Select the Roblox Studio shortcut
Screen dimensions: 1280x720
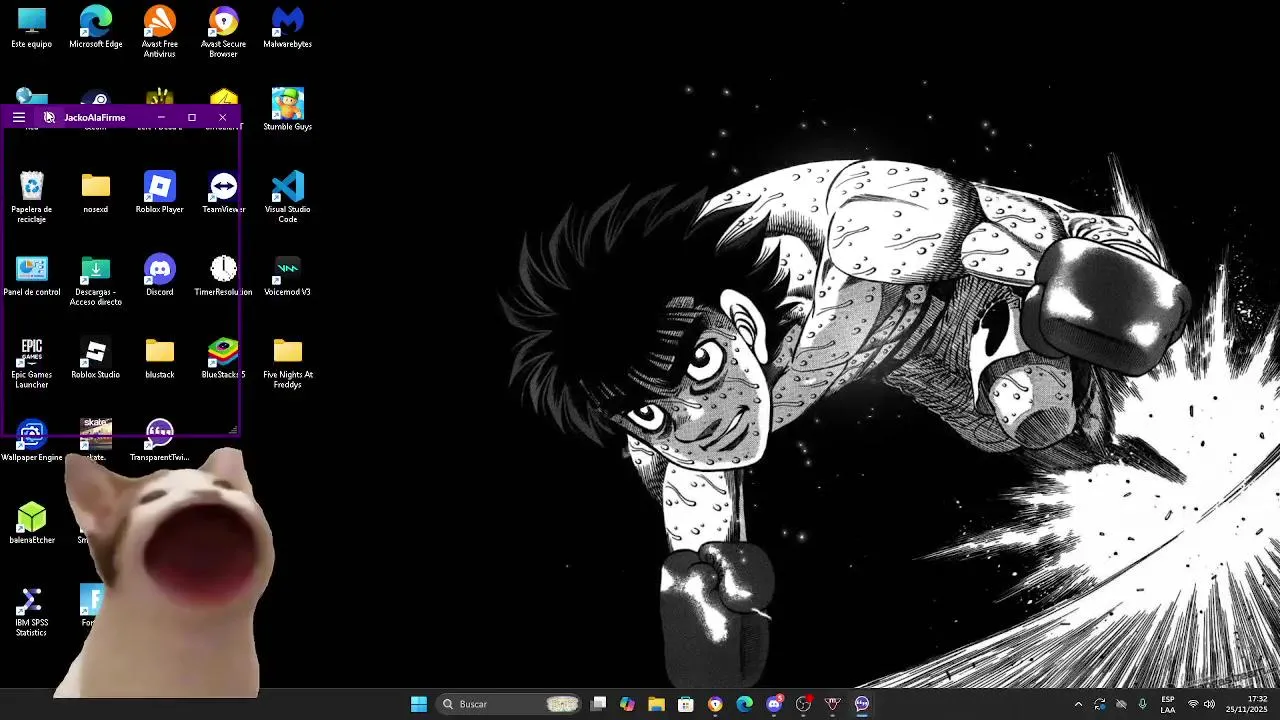(96, 359)
